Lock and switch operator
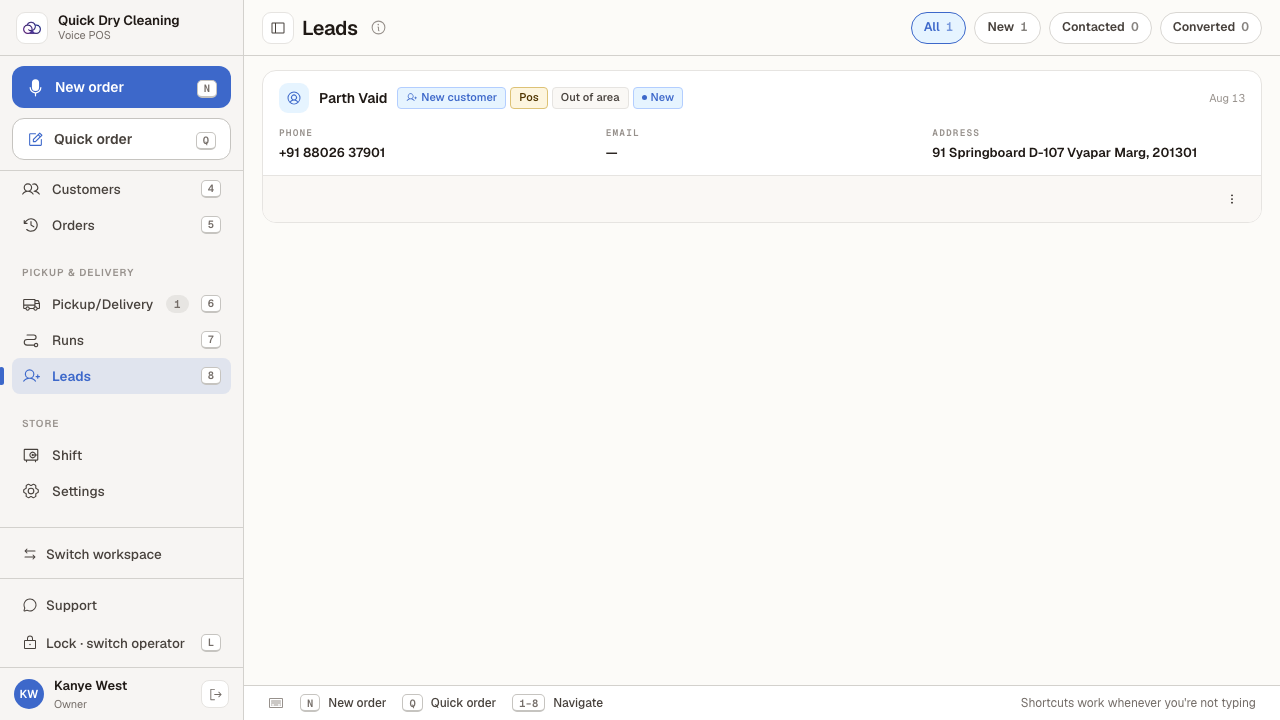Viewport: 1280px width, 720px height. [x=121, y=643]
